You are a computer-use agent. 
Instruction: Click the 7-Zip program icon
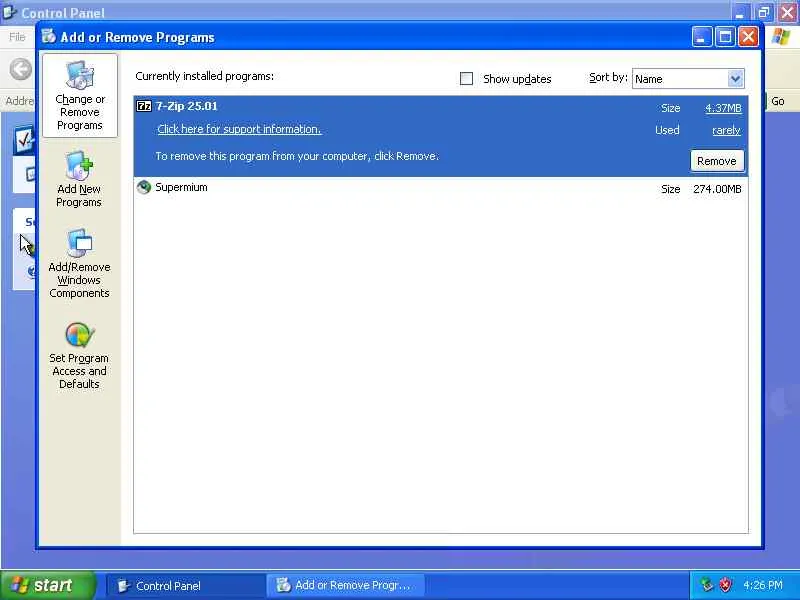(x=144, y=106)
